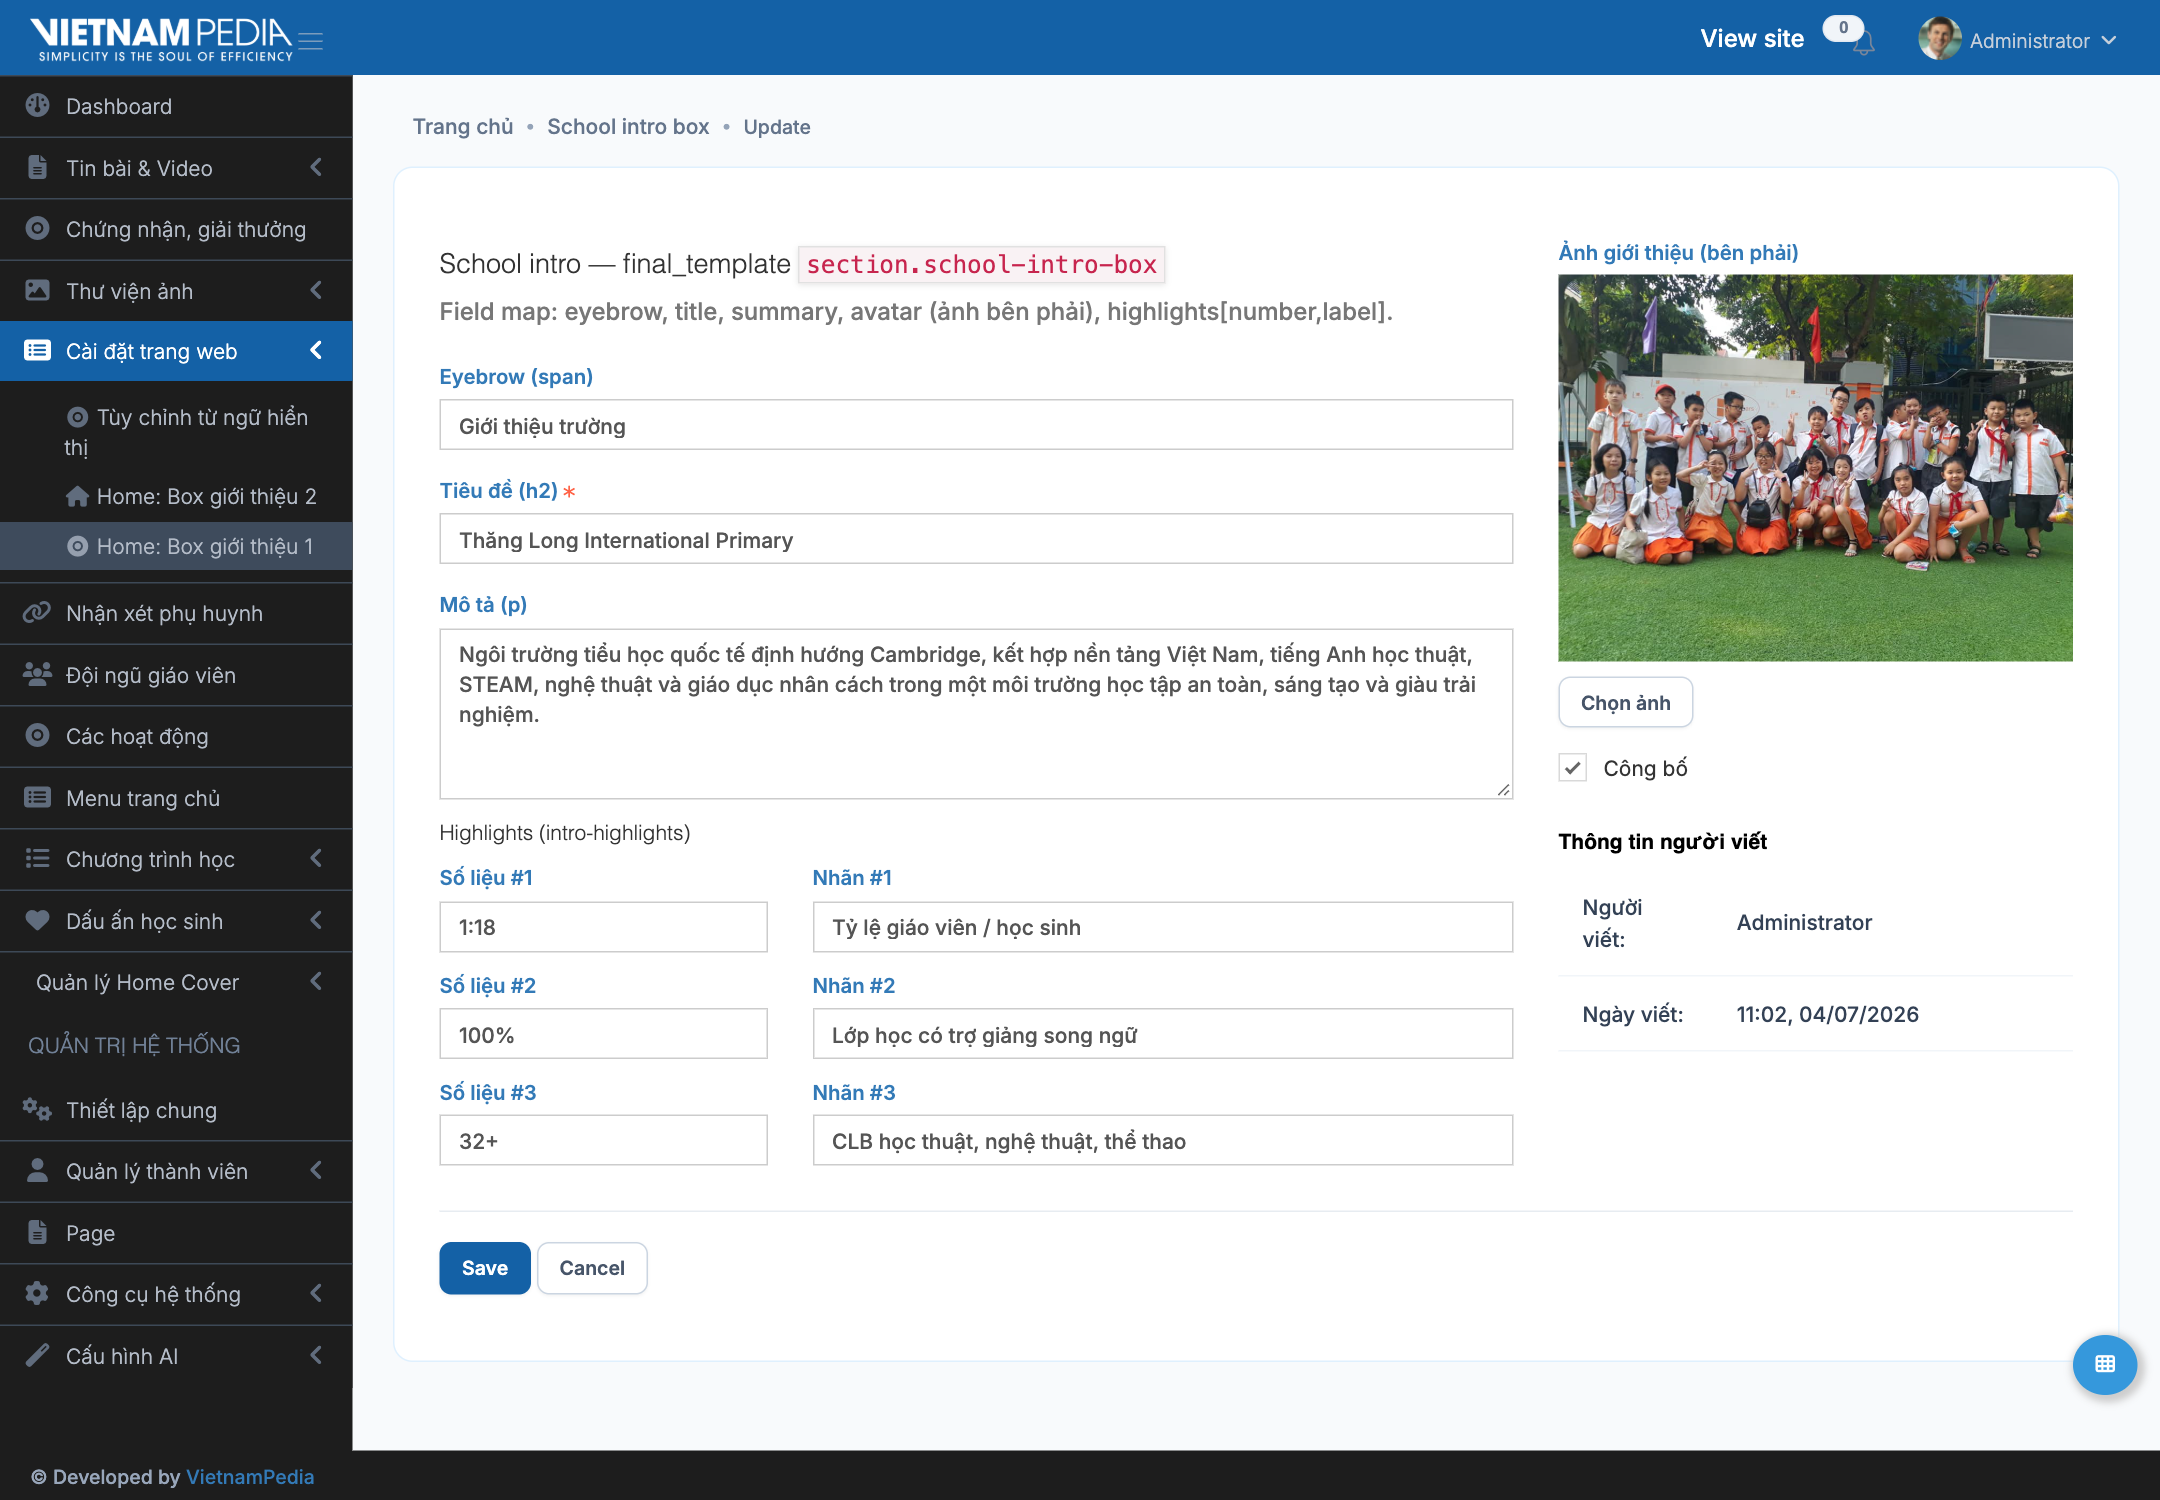The height and width of the screenshot is (1500, 2160).
Task: Open the View site link
Action: coord(1752,39)
